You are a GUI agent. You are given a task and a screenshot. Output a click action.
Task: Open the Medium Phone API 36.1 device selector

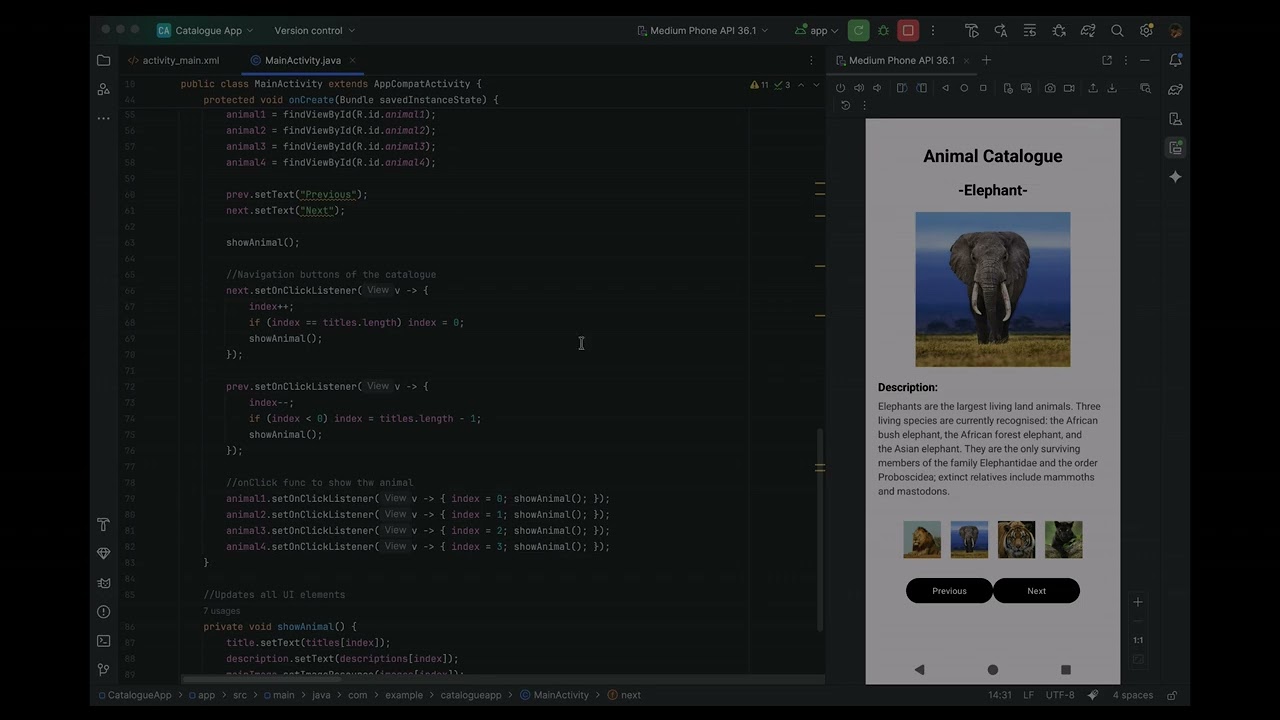702,31
